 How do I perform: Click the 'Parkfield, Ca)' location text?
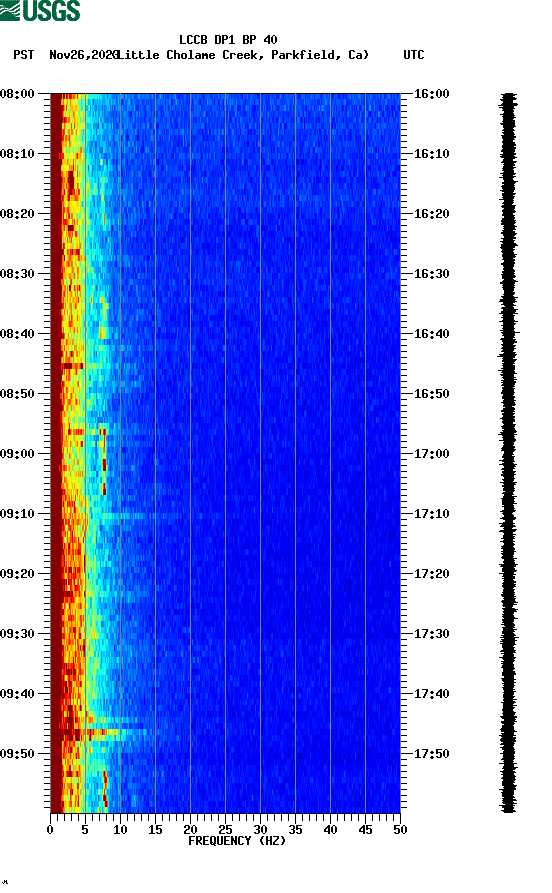coord(320,55)
